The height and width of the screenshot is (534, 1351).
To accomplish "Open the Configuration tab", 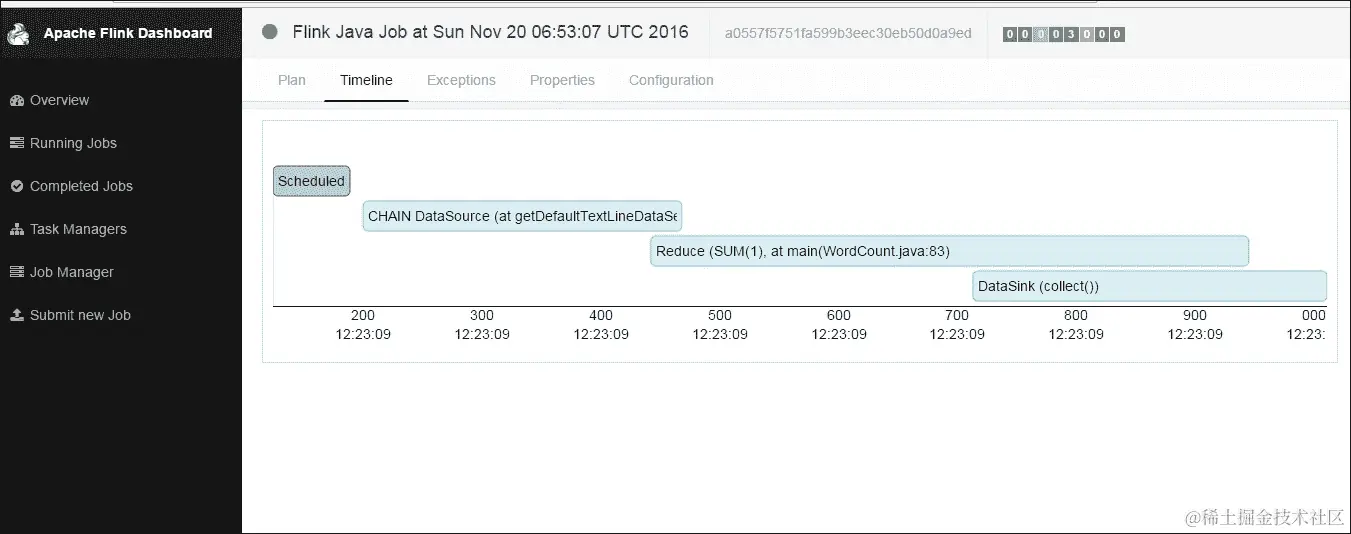I will coord(671,80).
